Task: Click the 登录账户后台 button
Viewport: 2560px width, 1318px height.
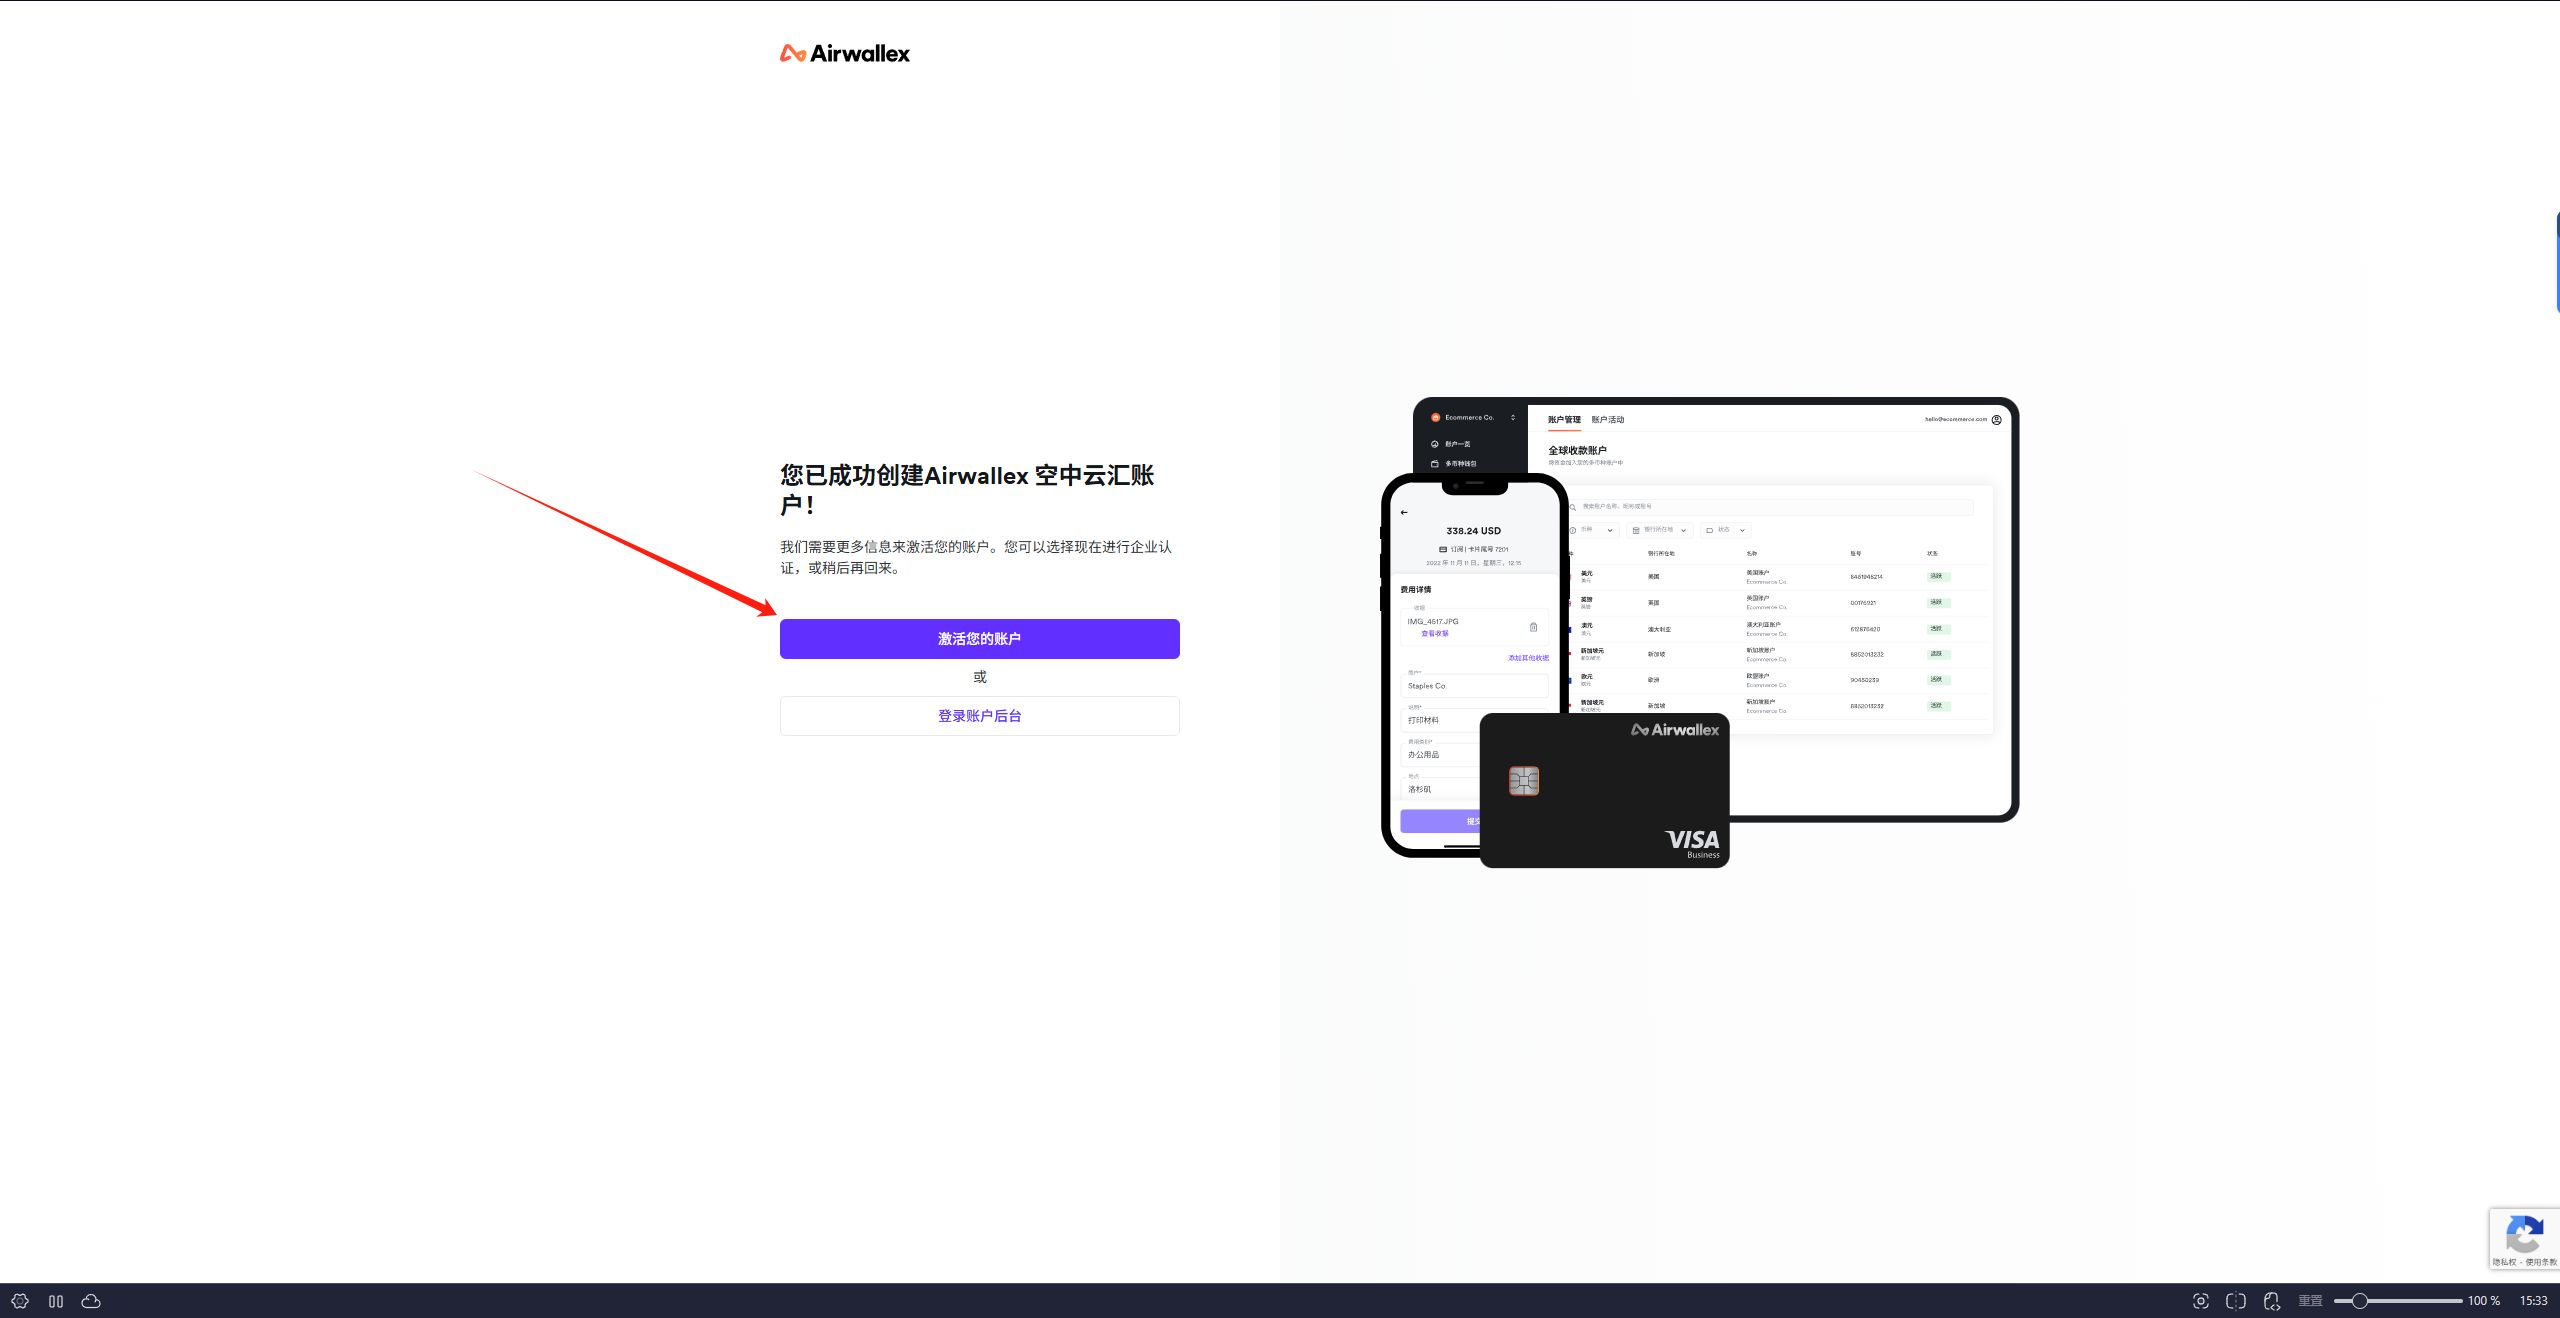Action: [979, 716]
